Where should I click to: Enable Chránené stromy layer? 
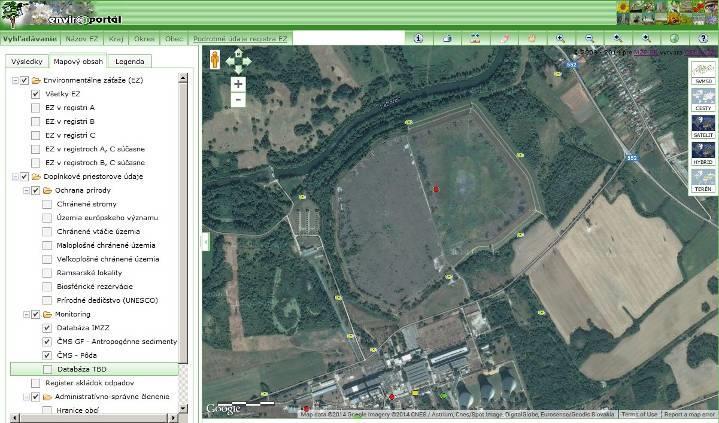pos(47,204)
